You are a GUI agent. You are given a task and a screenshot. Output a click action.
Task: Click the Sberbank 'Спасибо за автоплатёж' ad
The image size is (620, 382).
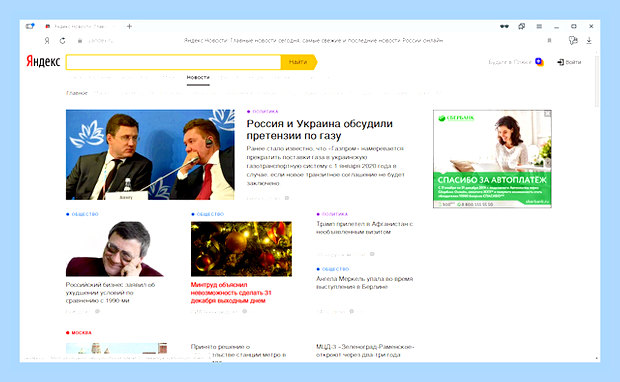point(492,159)
